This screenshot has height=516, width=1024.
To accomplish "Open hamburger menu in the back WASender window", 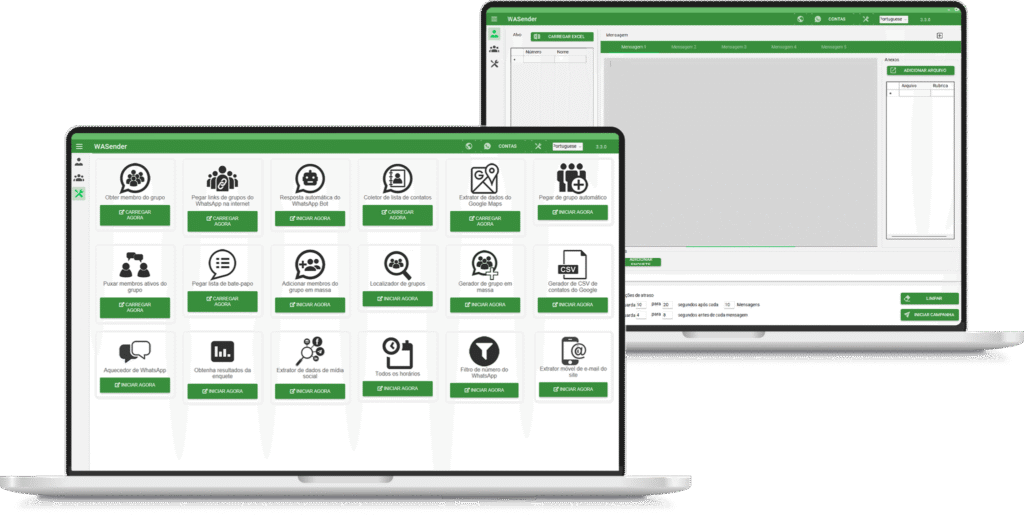I will 494,19.
